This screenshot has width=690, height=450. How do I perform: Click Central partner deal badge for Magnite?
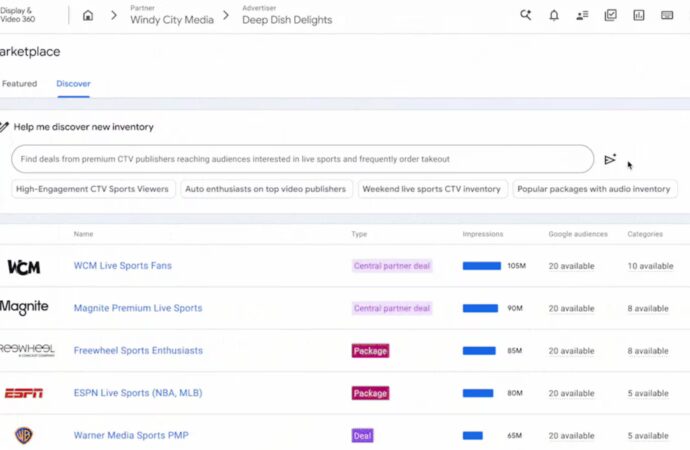(x=392, y=308)
